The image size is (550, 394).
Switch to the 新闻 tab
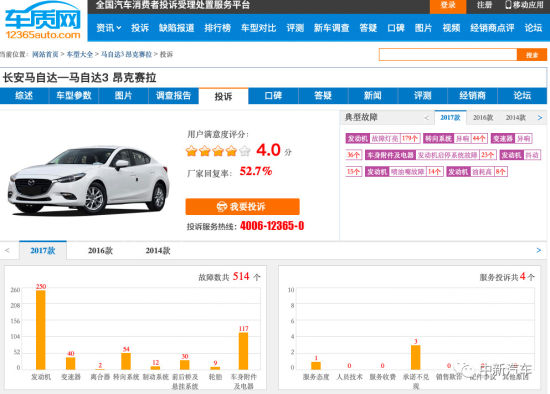click(373, 96)
